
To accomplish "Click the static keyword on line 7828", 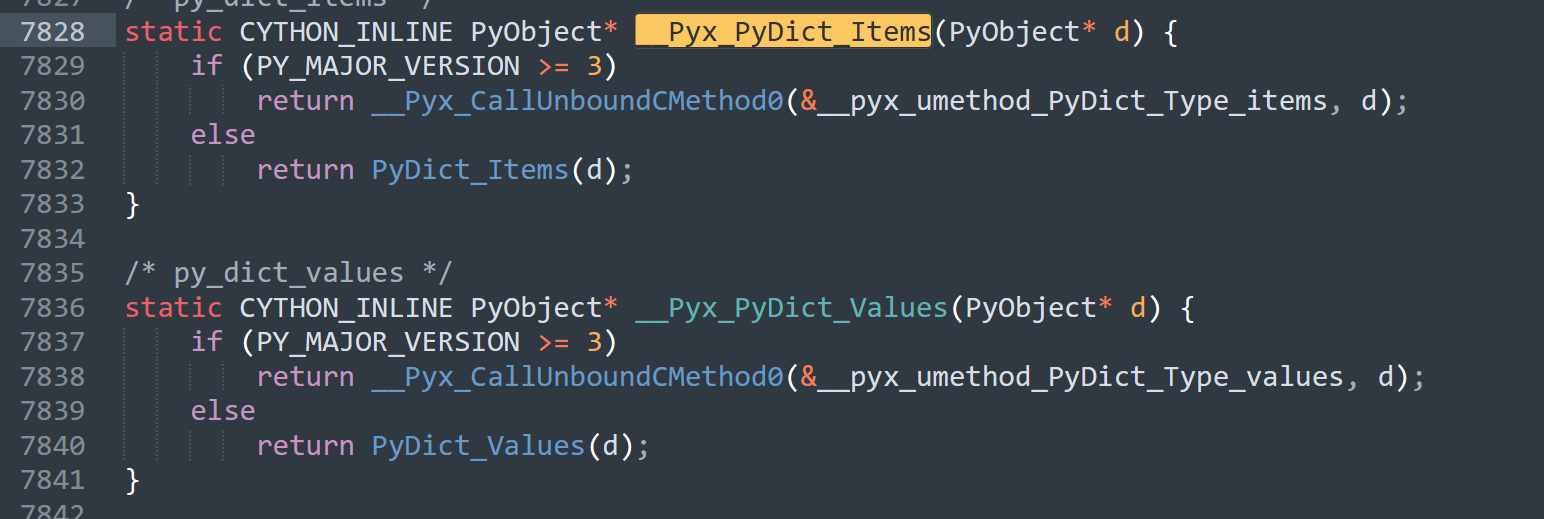I will point(173,32).
